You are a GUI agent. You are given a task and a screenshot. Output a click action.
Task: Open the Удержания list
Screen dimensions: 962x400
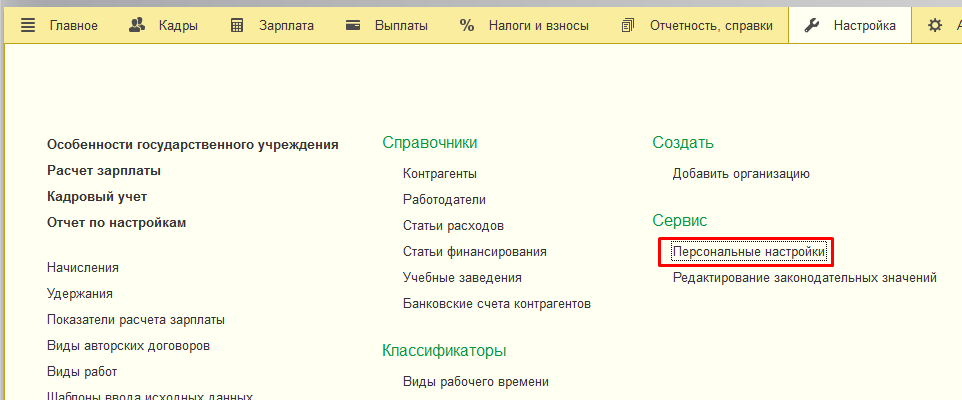pyautogui.click(x=80, y=294)
